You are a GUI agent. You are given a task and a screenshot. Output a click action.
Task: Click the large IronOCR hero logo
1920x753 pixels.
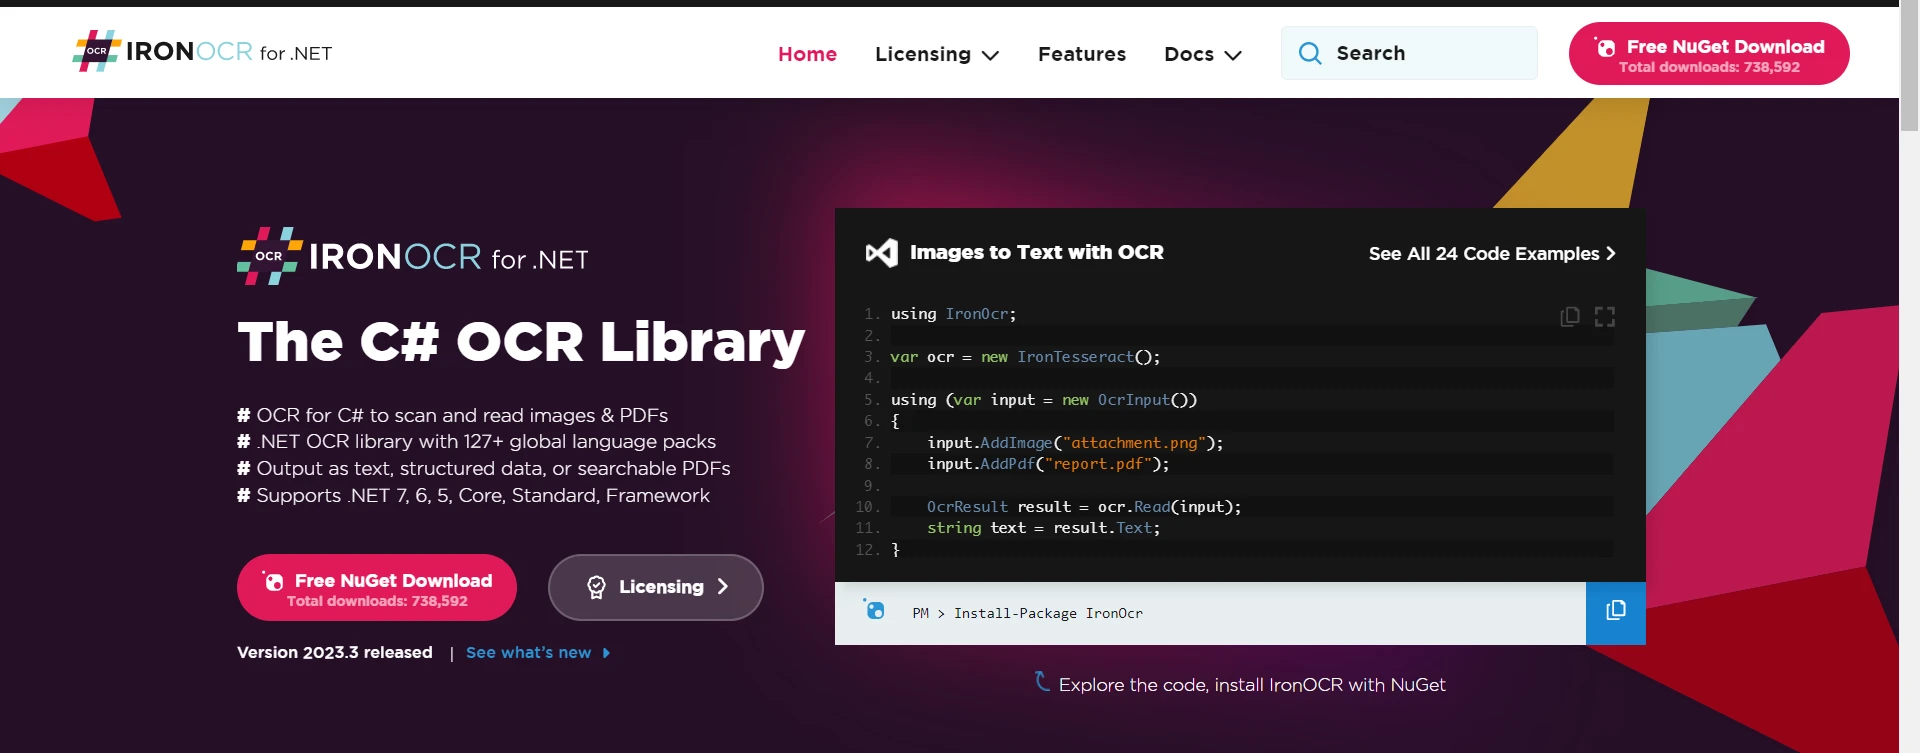point(412,257)
